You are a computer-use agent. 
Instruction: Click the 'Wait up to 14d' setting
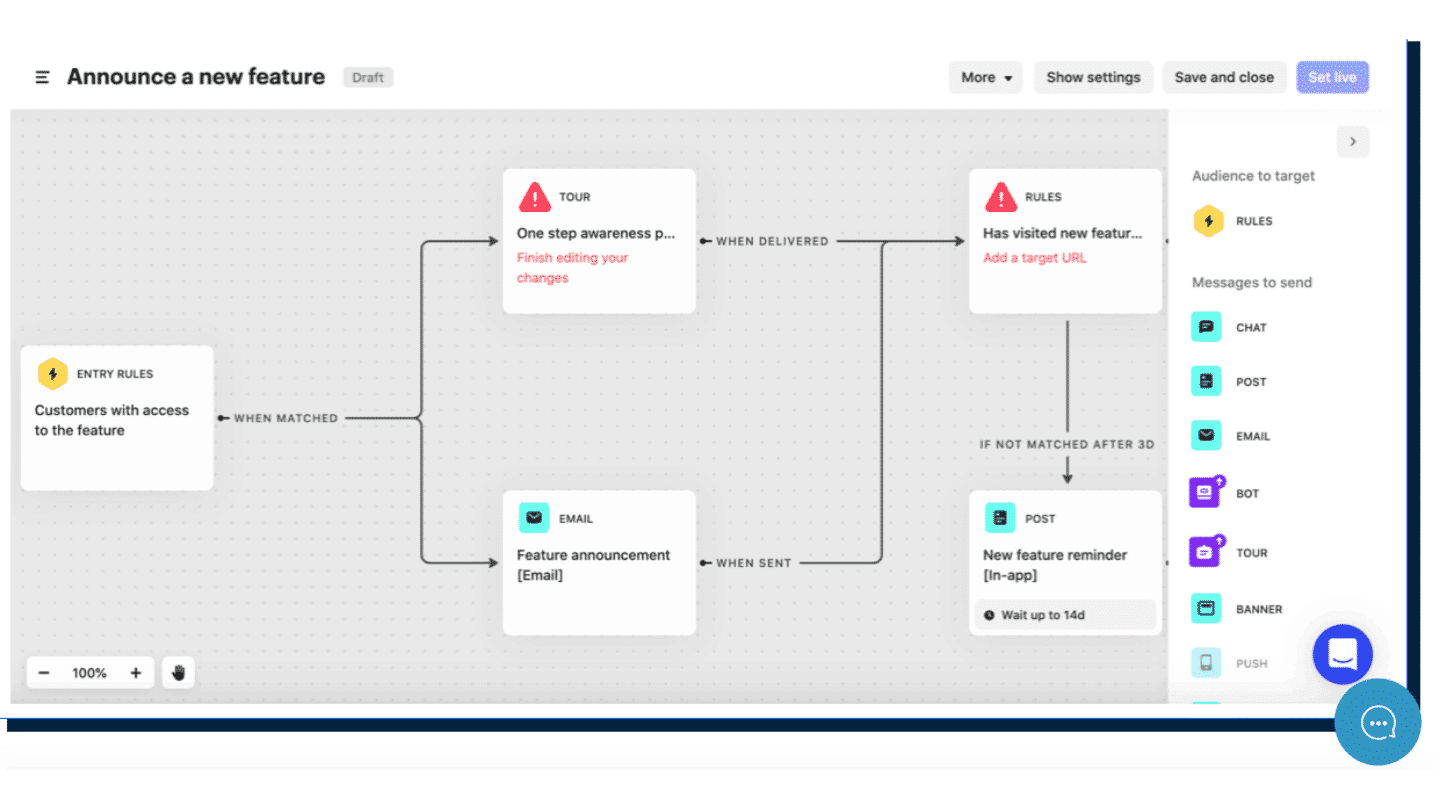(x=1066, y=615)
